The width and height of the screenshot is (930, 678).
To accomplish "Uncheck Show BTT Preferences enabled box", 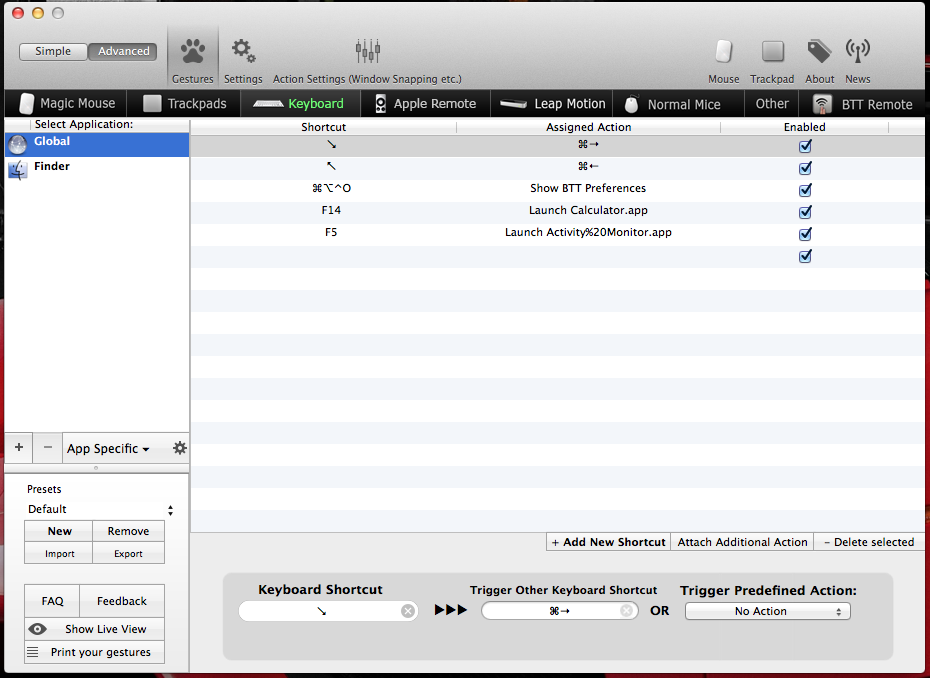I will pyautogui.click(x=805, y=190).
